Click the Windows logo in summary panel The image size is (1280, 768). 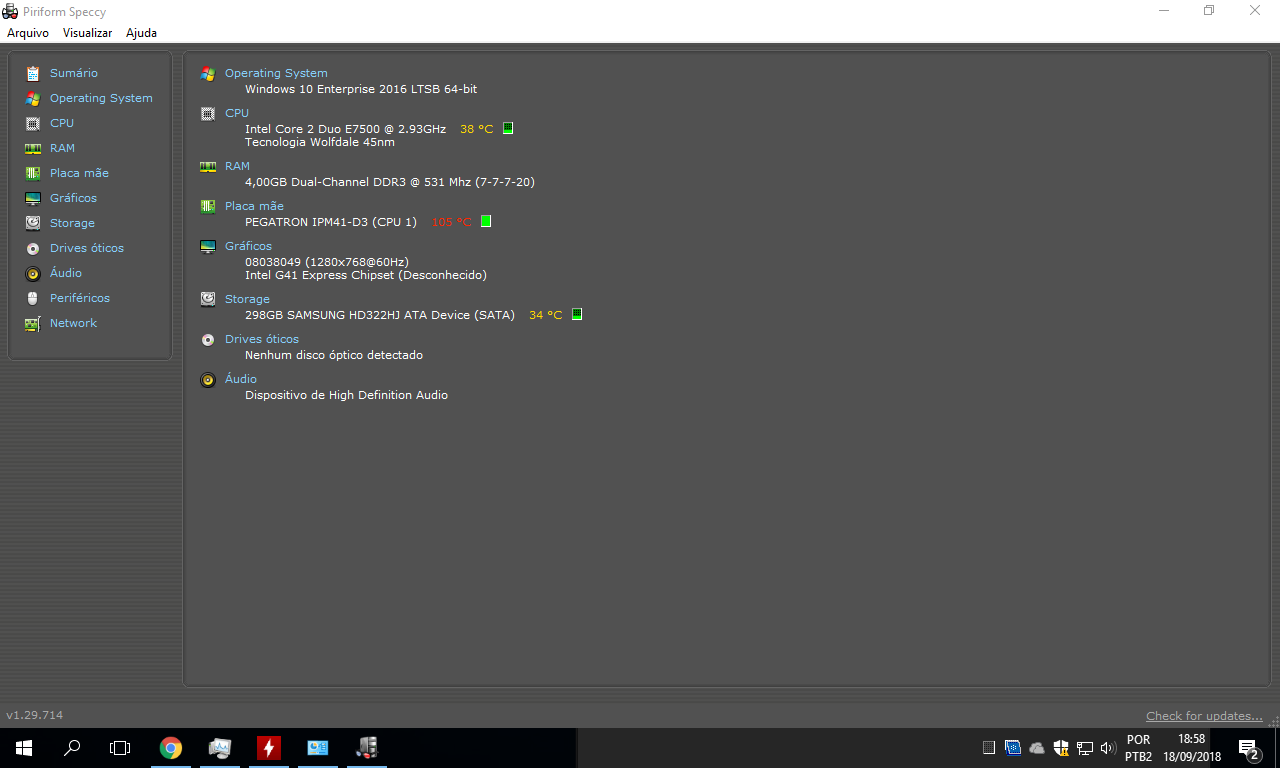point(208,73)
